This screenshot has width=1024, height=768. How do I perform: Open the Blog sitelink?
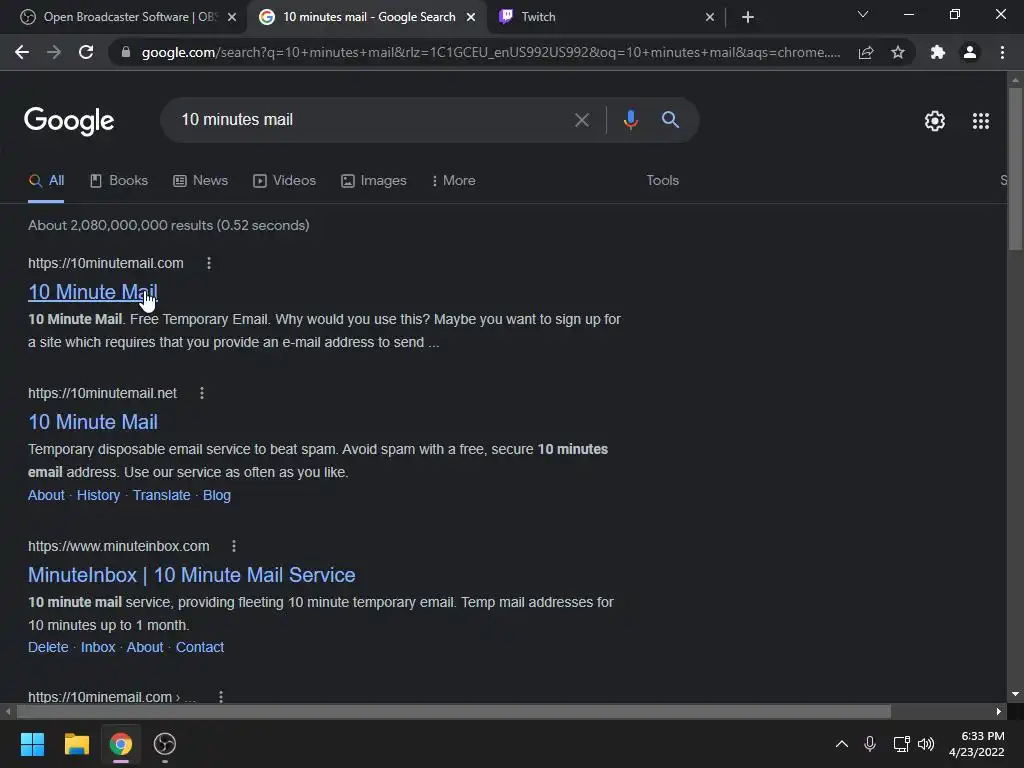point(217,495)
